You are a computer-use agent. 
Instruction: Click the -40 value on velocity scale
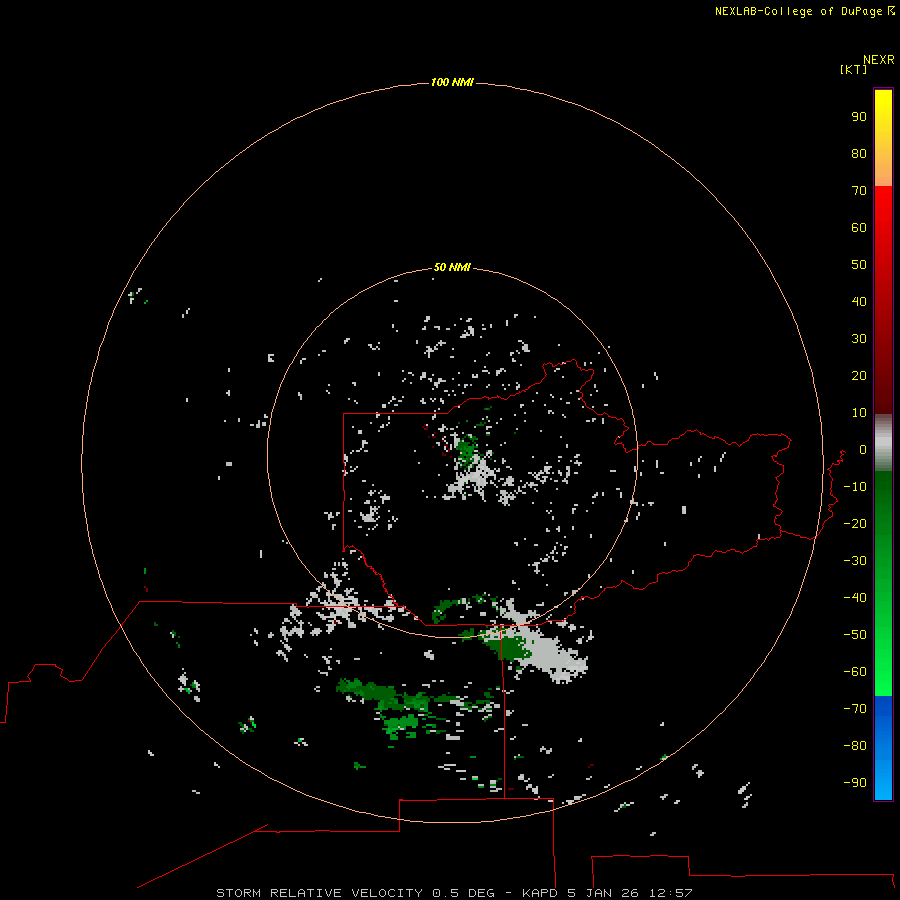pos(855,598)
